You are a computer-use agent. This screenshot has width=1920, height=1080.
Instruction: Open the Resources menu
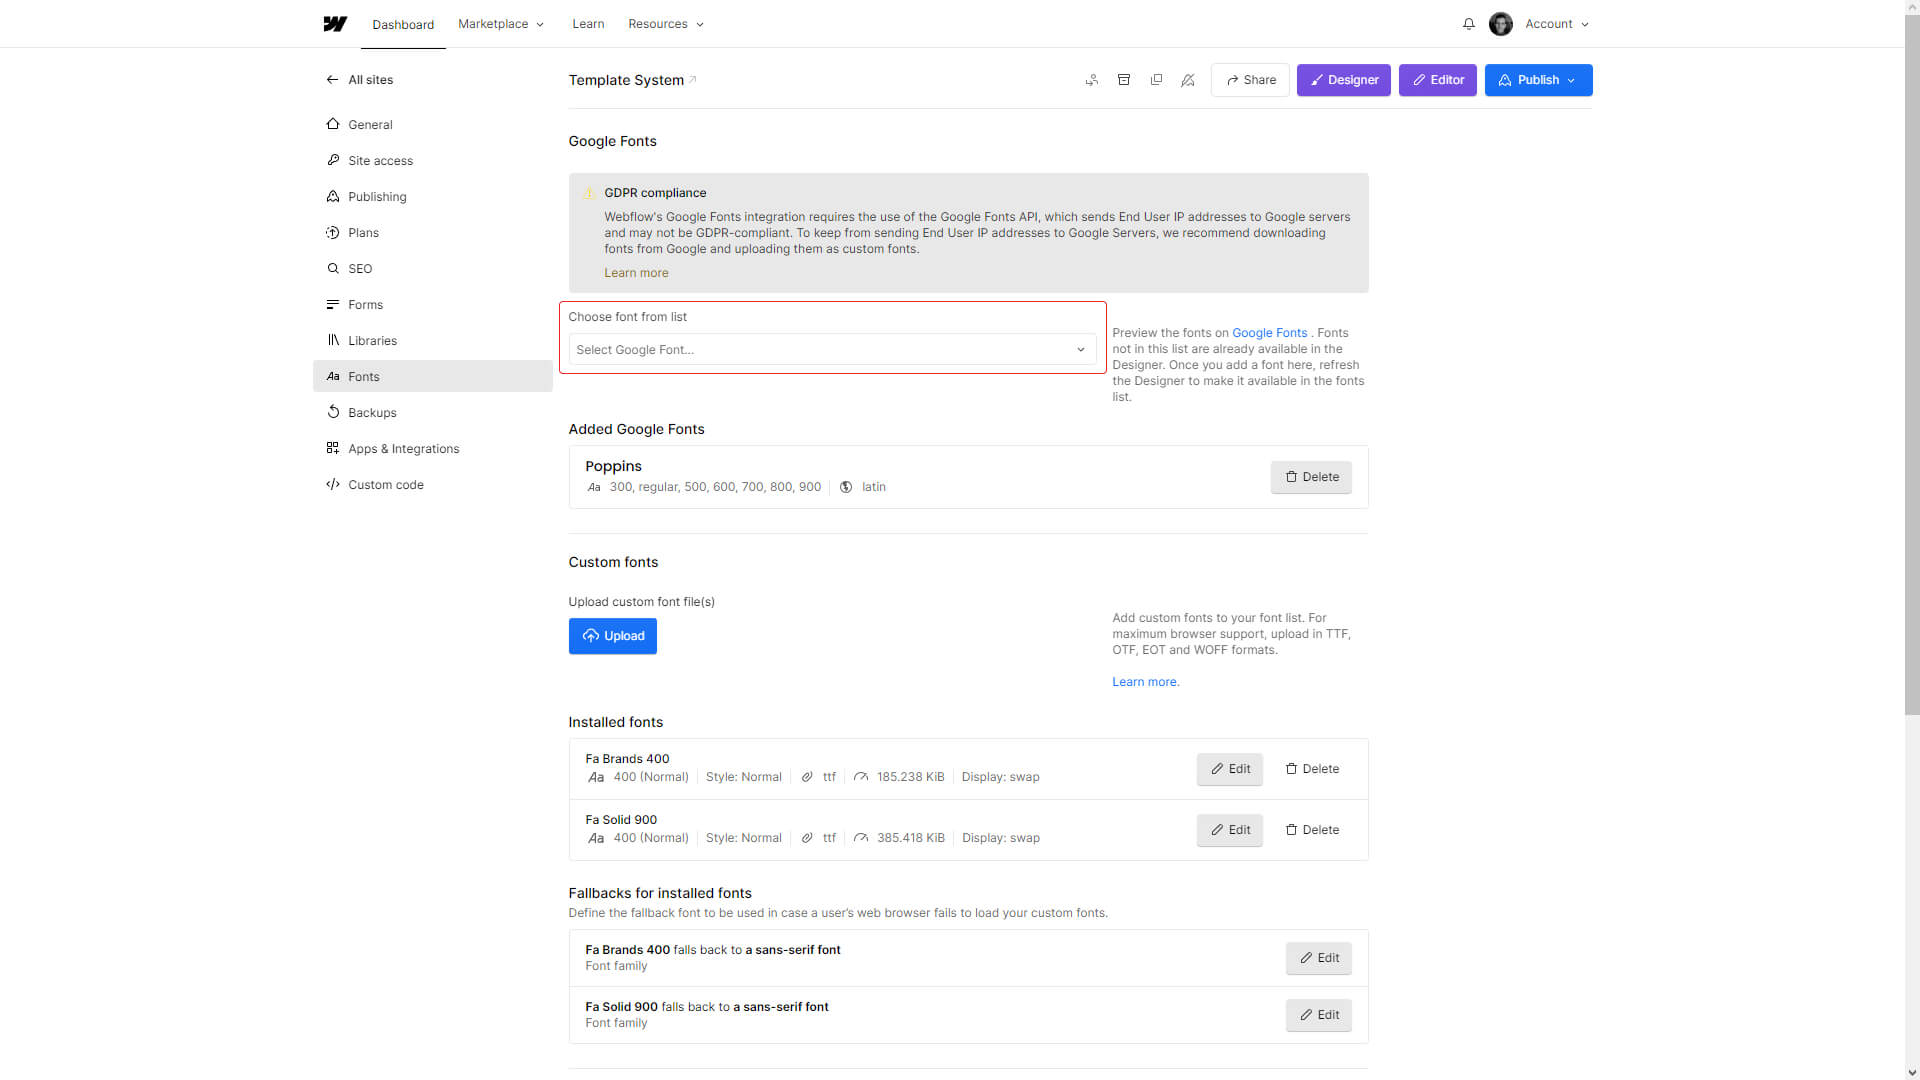(665, 24)
